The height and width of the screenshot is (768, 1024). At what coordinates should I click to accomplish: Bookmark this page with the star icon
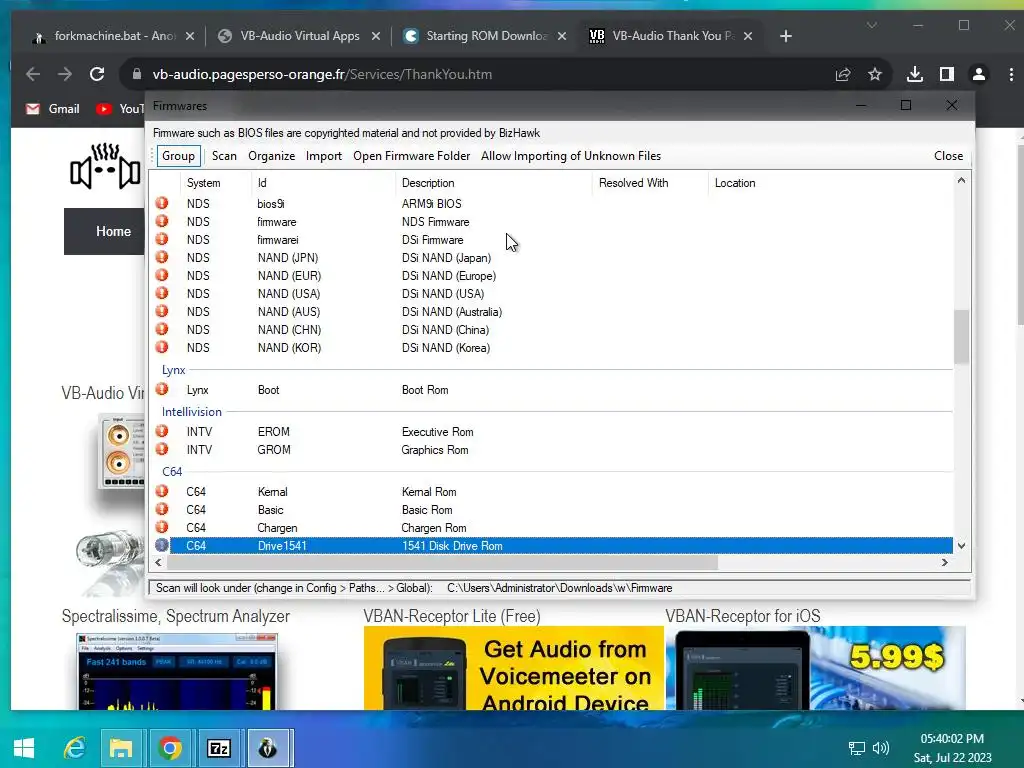[x=875, y=74]
